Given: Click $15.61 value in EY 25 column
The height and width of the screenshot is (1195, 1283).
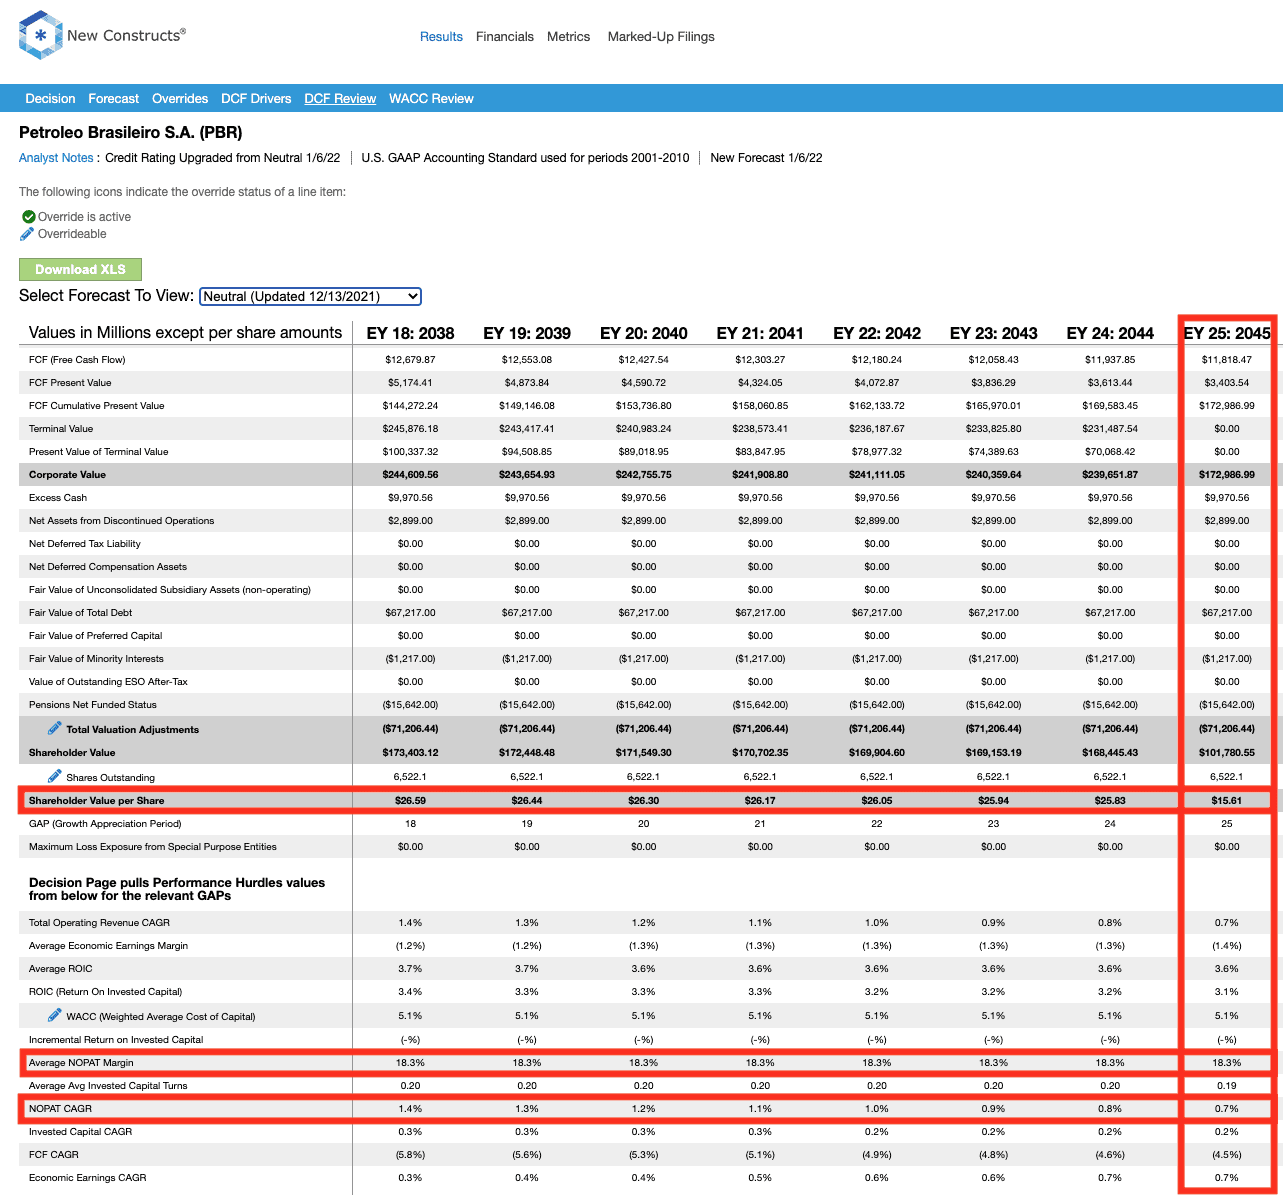Looking at the screenshot, I should [x=1226, y=801].
